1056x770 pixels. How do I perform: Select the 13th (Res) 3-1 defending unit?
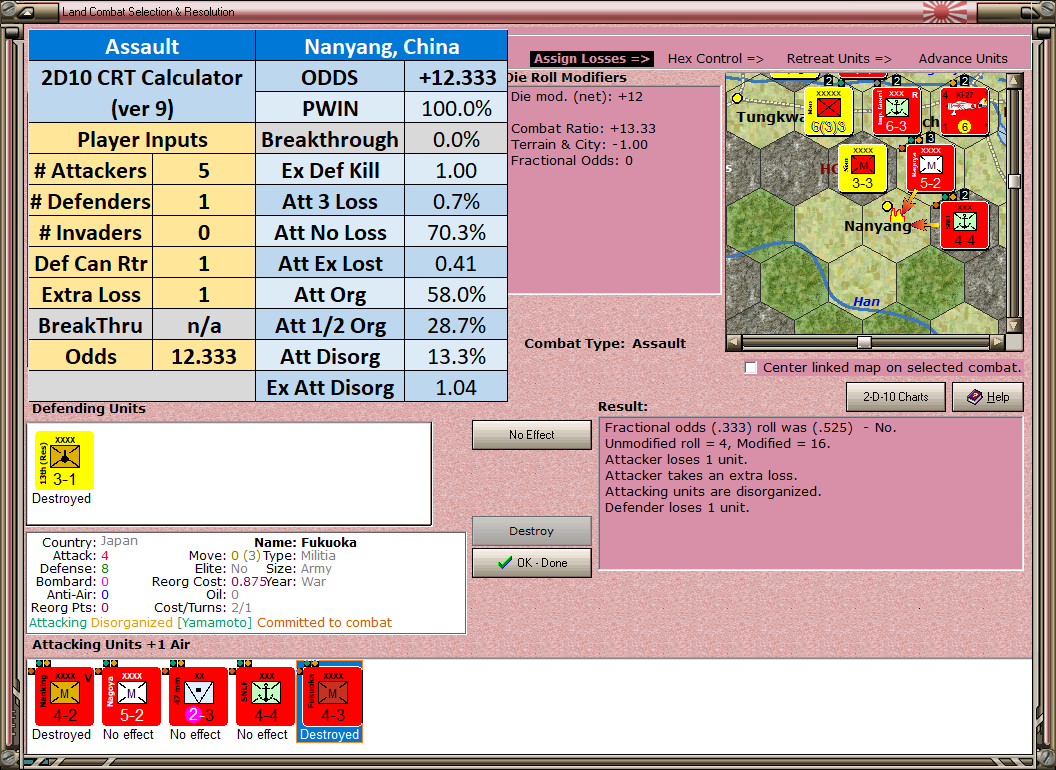pyautogui.click(x=65, y=461)
